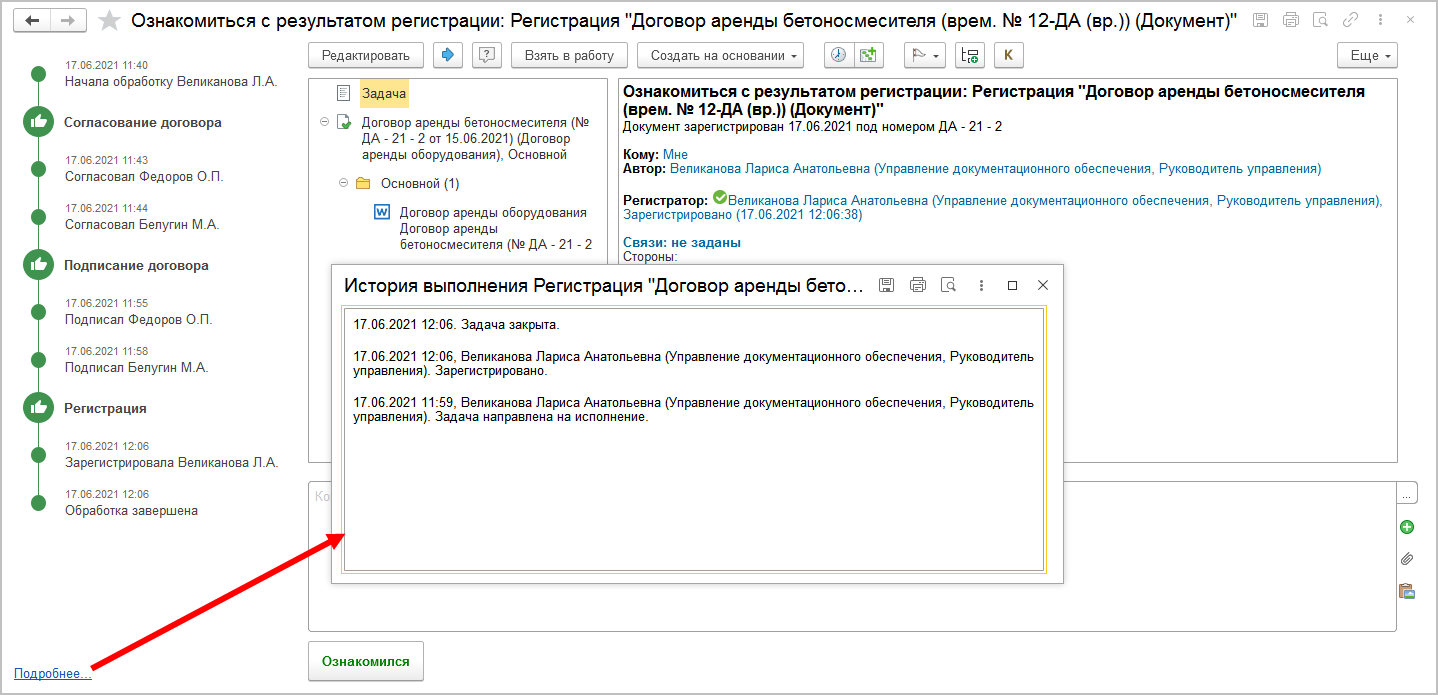Click the Зарегистрировано history entry
This screenshot has width=1438, height=695.
tap(693, 363)
